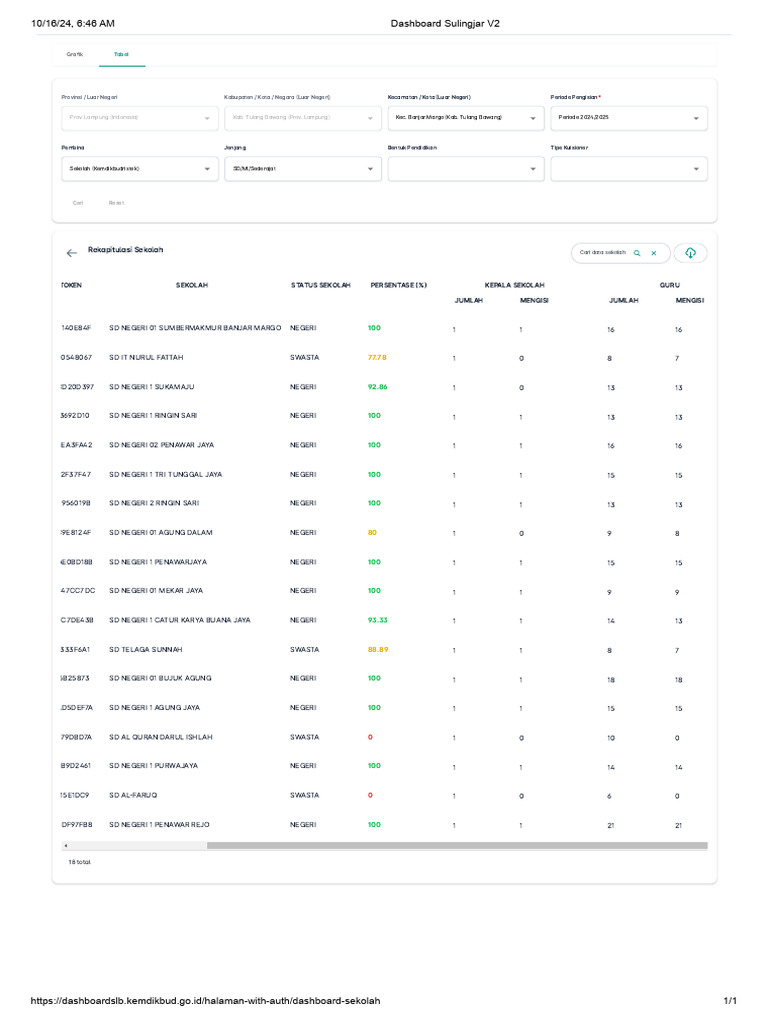Click the table's left scroll arrow

(x=66, y=846)
